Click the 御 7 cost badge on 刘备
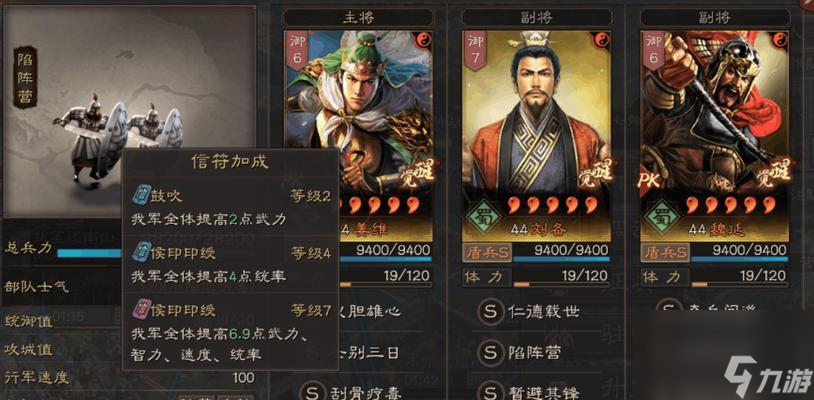The image size is (814, 400). pyautogui.click(x=474, y=50)
